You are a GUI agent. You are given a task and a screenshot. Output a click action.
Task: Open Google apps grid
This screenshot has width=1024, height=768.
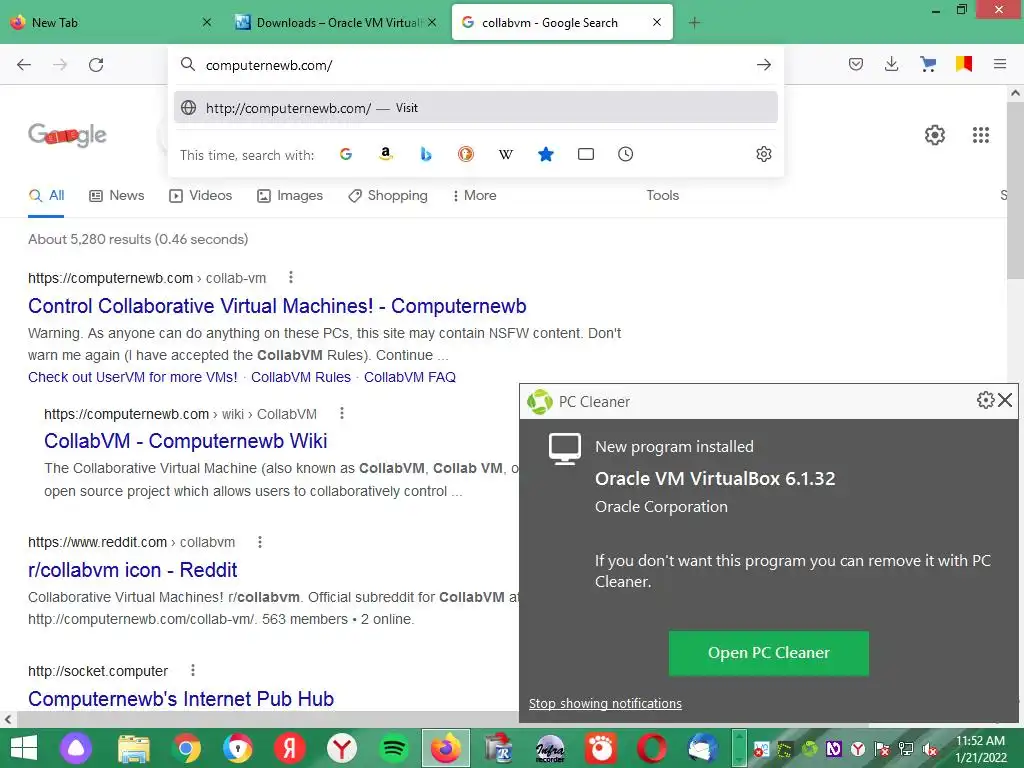click(x=981, y=135)
